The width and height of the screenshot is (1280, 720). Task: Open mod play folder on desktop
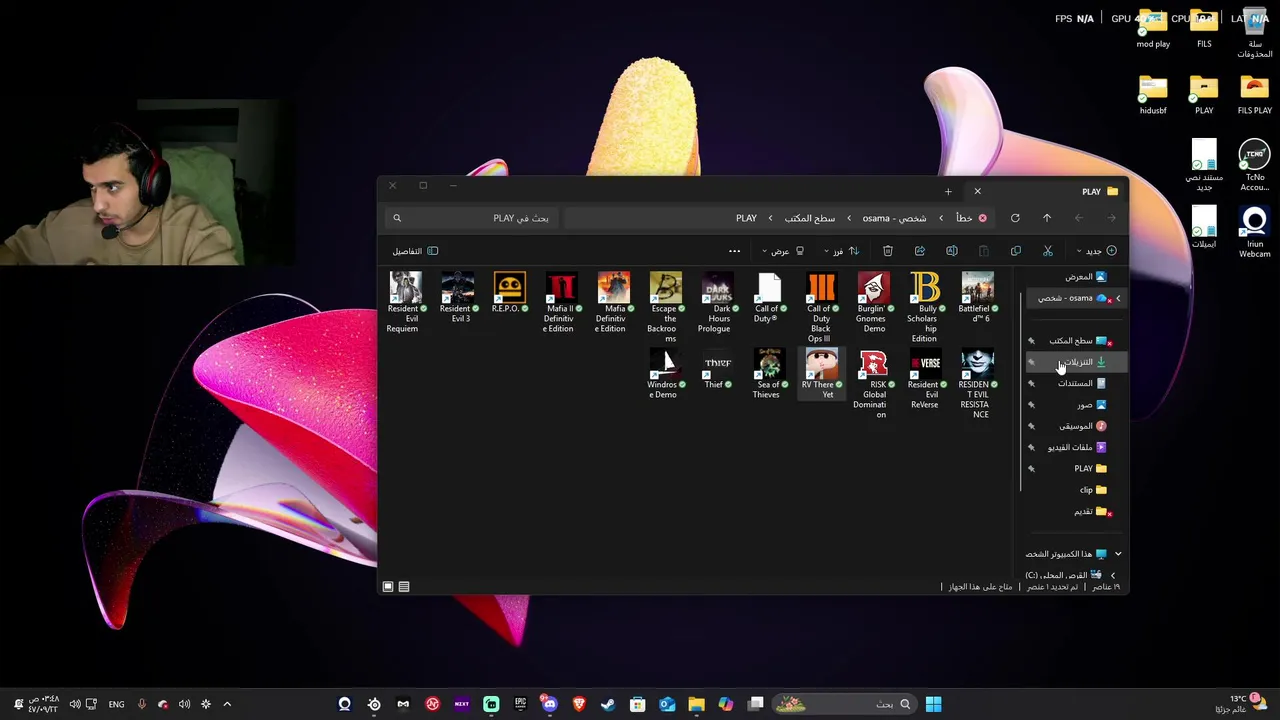pos(1153,29)
